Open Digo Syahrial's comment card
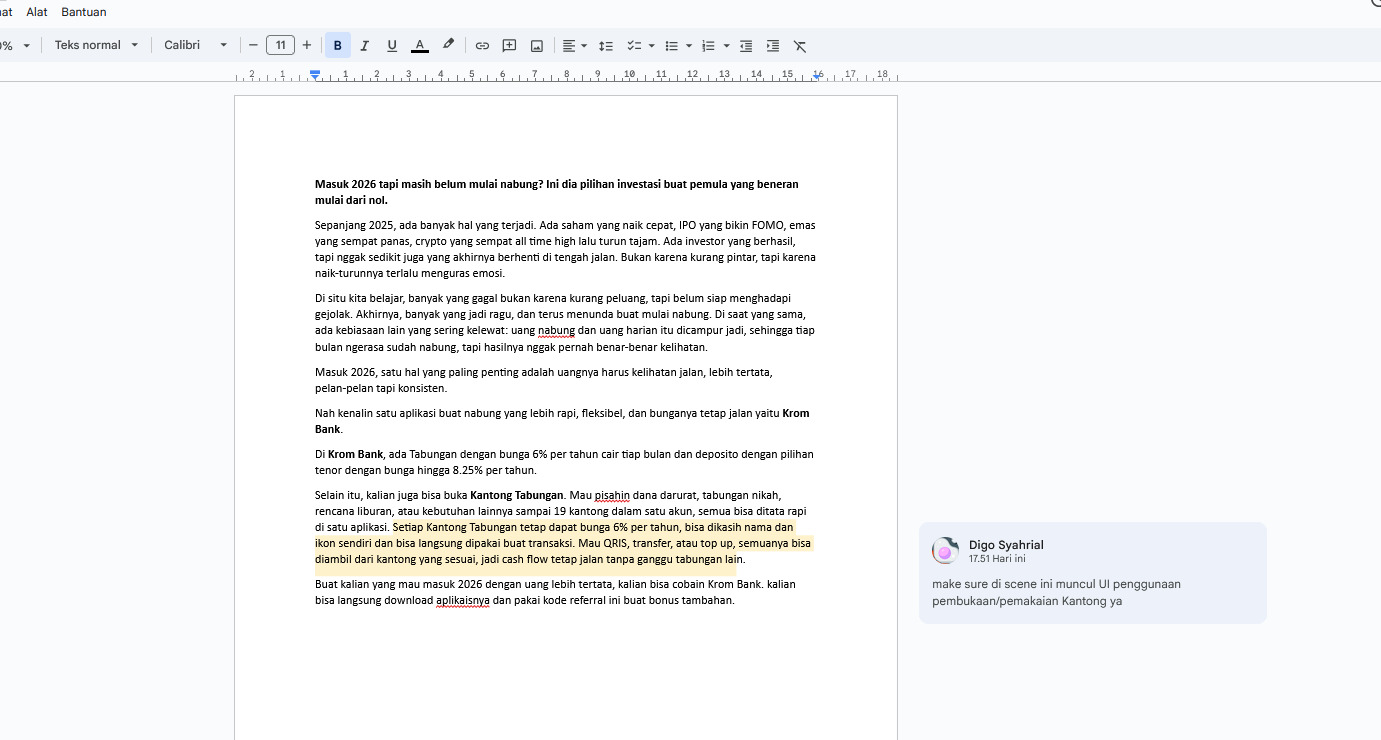The height and width of the screenshot is (740, 1381). 1092,573
